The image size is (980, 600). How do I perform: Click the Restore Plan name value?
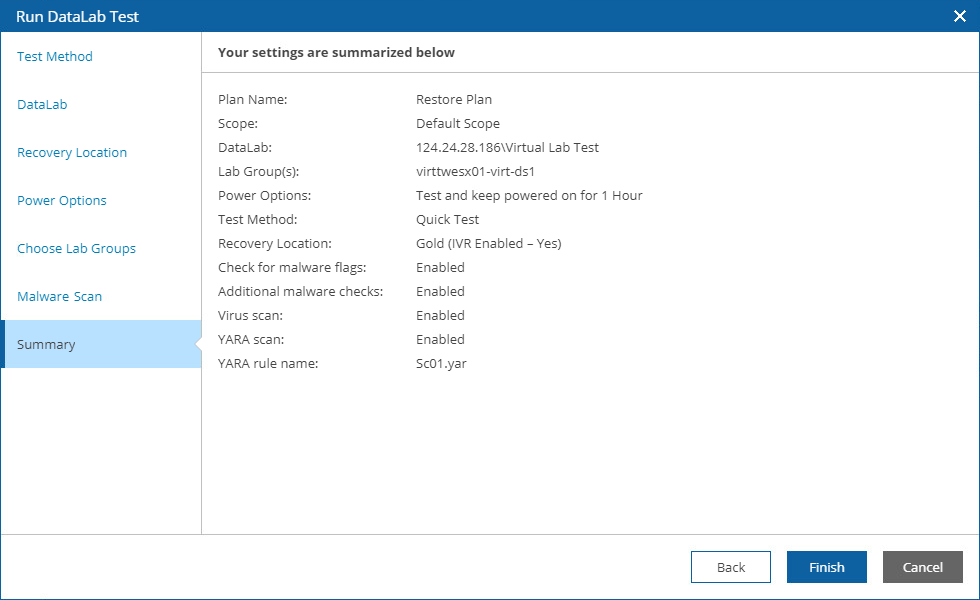pos(454,100)
